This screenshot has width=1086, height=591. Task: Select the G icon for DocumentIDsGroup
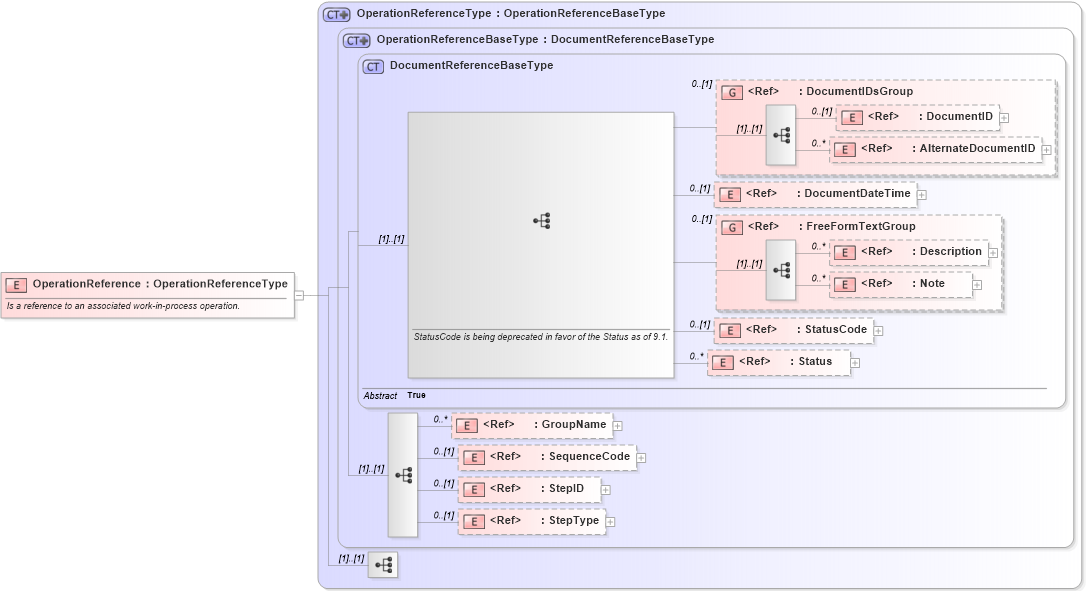pos(730,91)
